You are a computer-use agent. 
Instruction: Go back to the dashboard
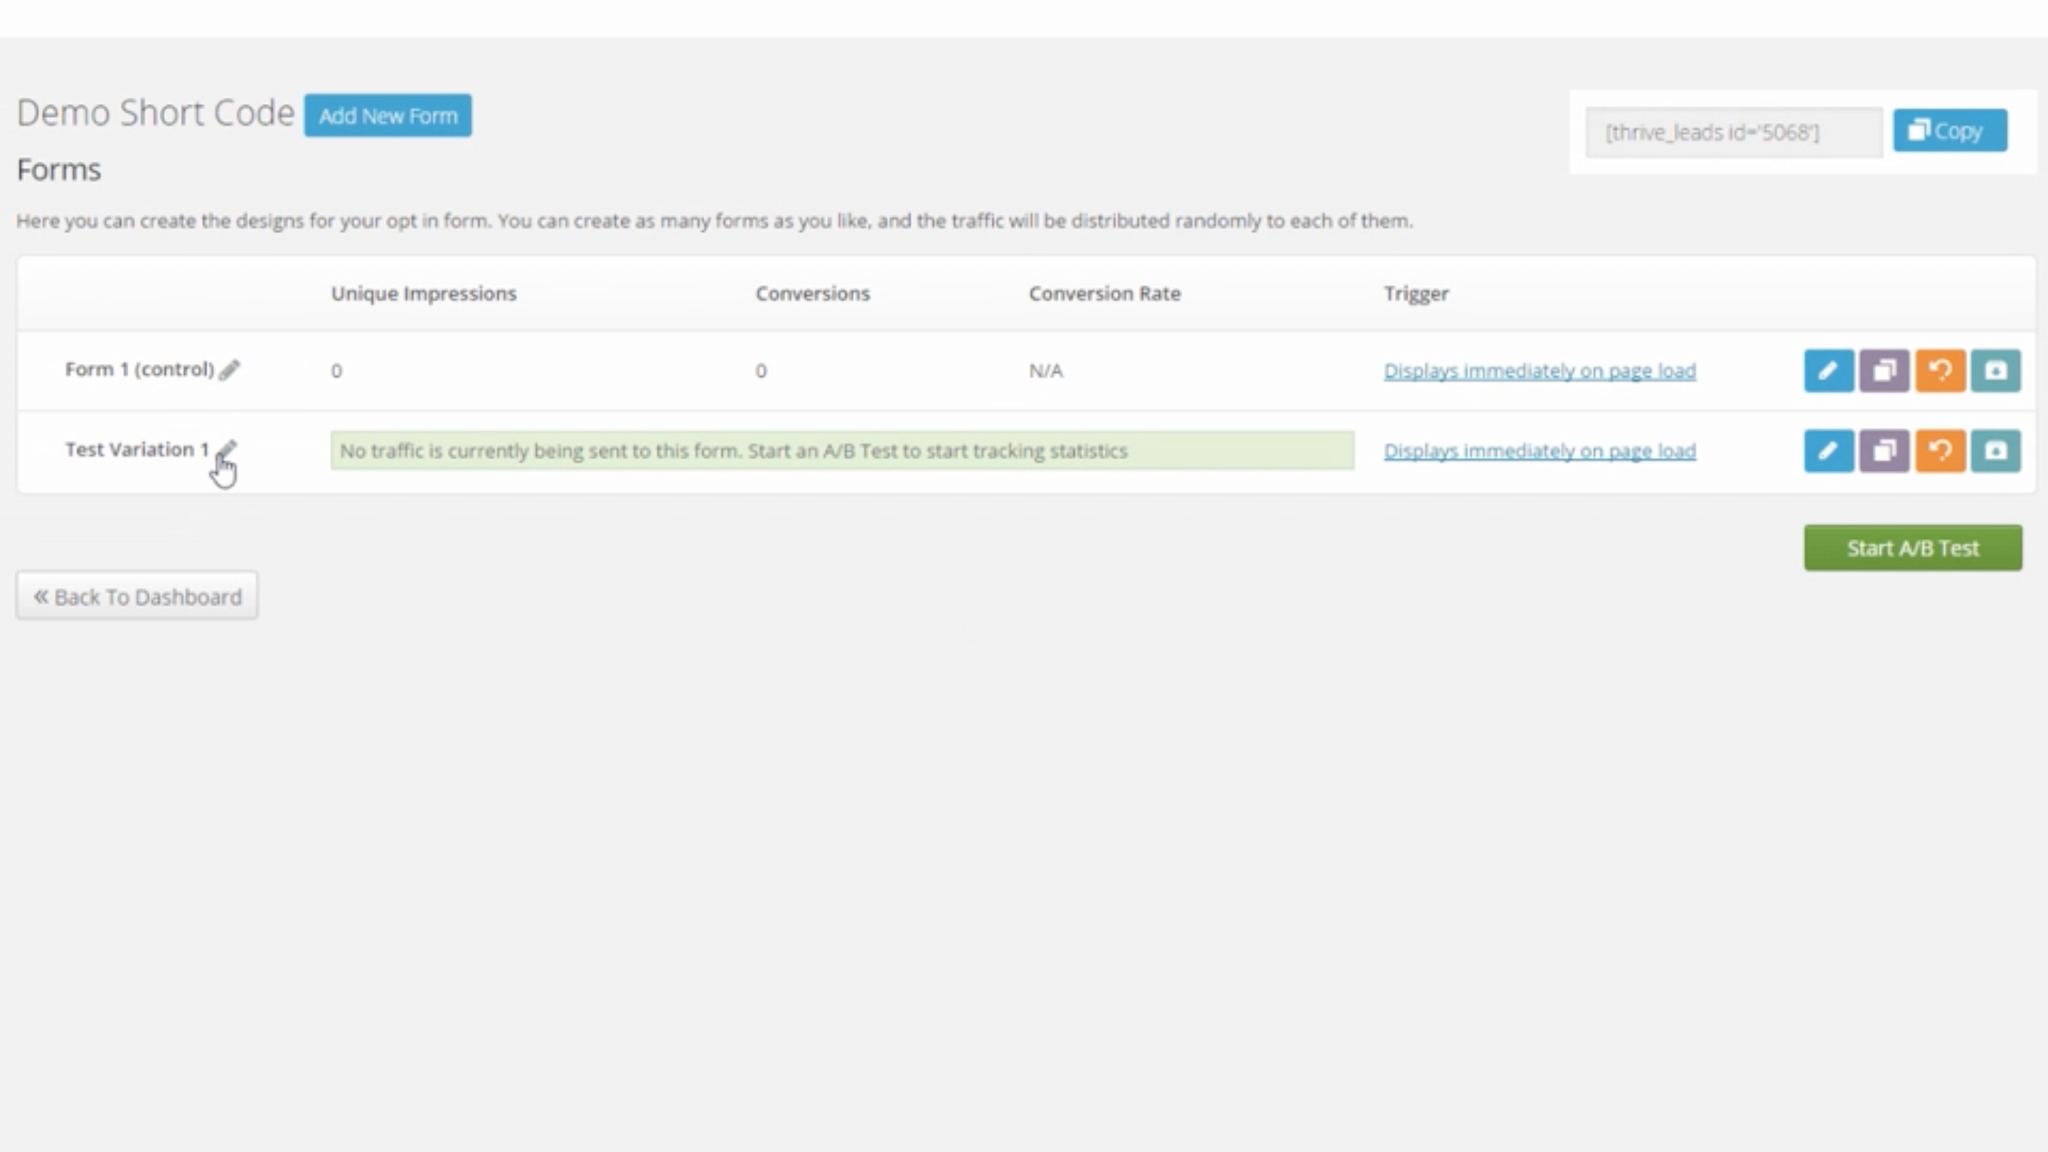tap(137, 596)
